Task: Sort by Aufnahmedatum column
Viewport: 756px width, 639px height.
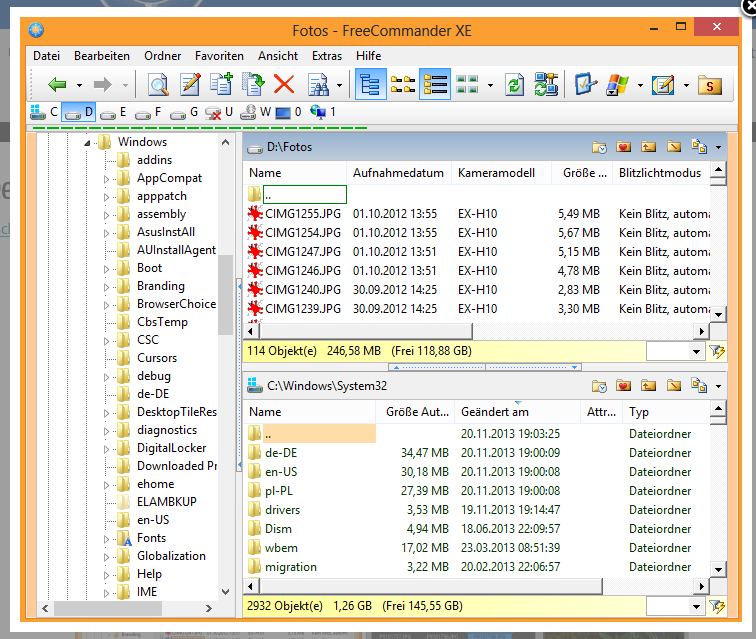Action: coord(398,173)
